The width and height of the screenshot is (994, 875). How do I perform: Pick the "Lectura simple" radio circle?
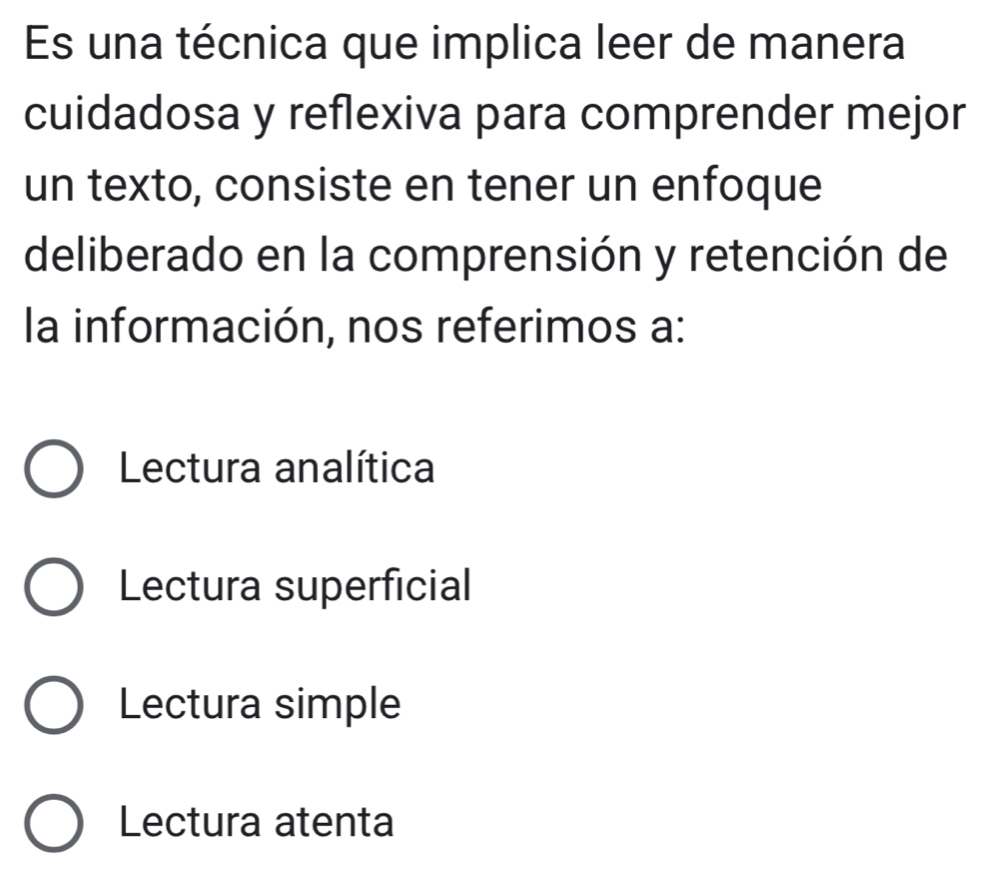click(56, 706)
